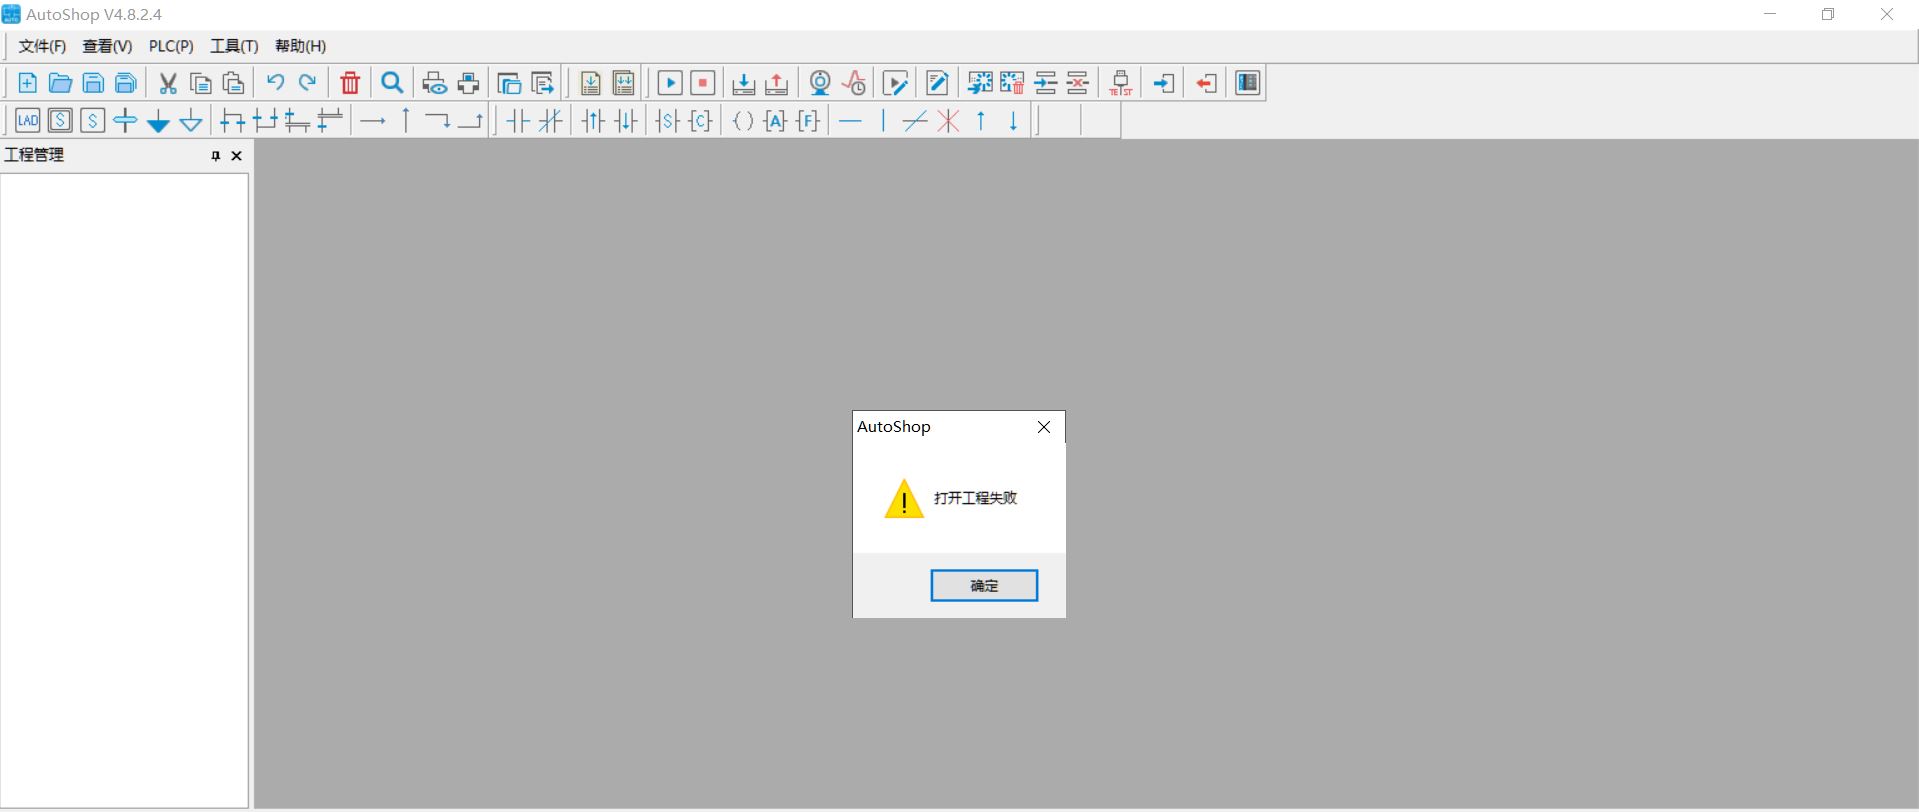Click the red trash Delete icon

click(x=350, y=83)
